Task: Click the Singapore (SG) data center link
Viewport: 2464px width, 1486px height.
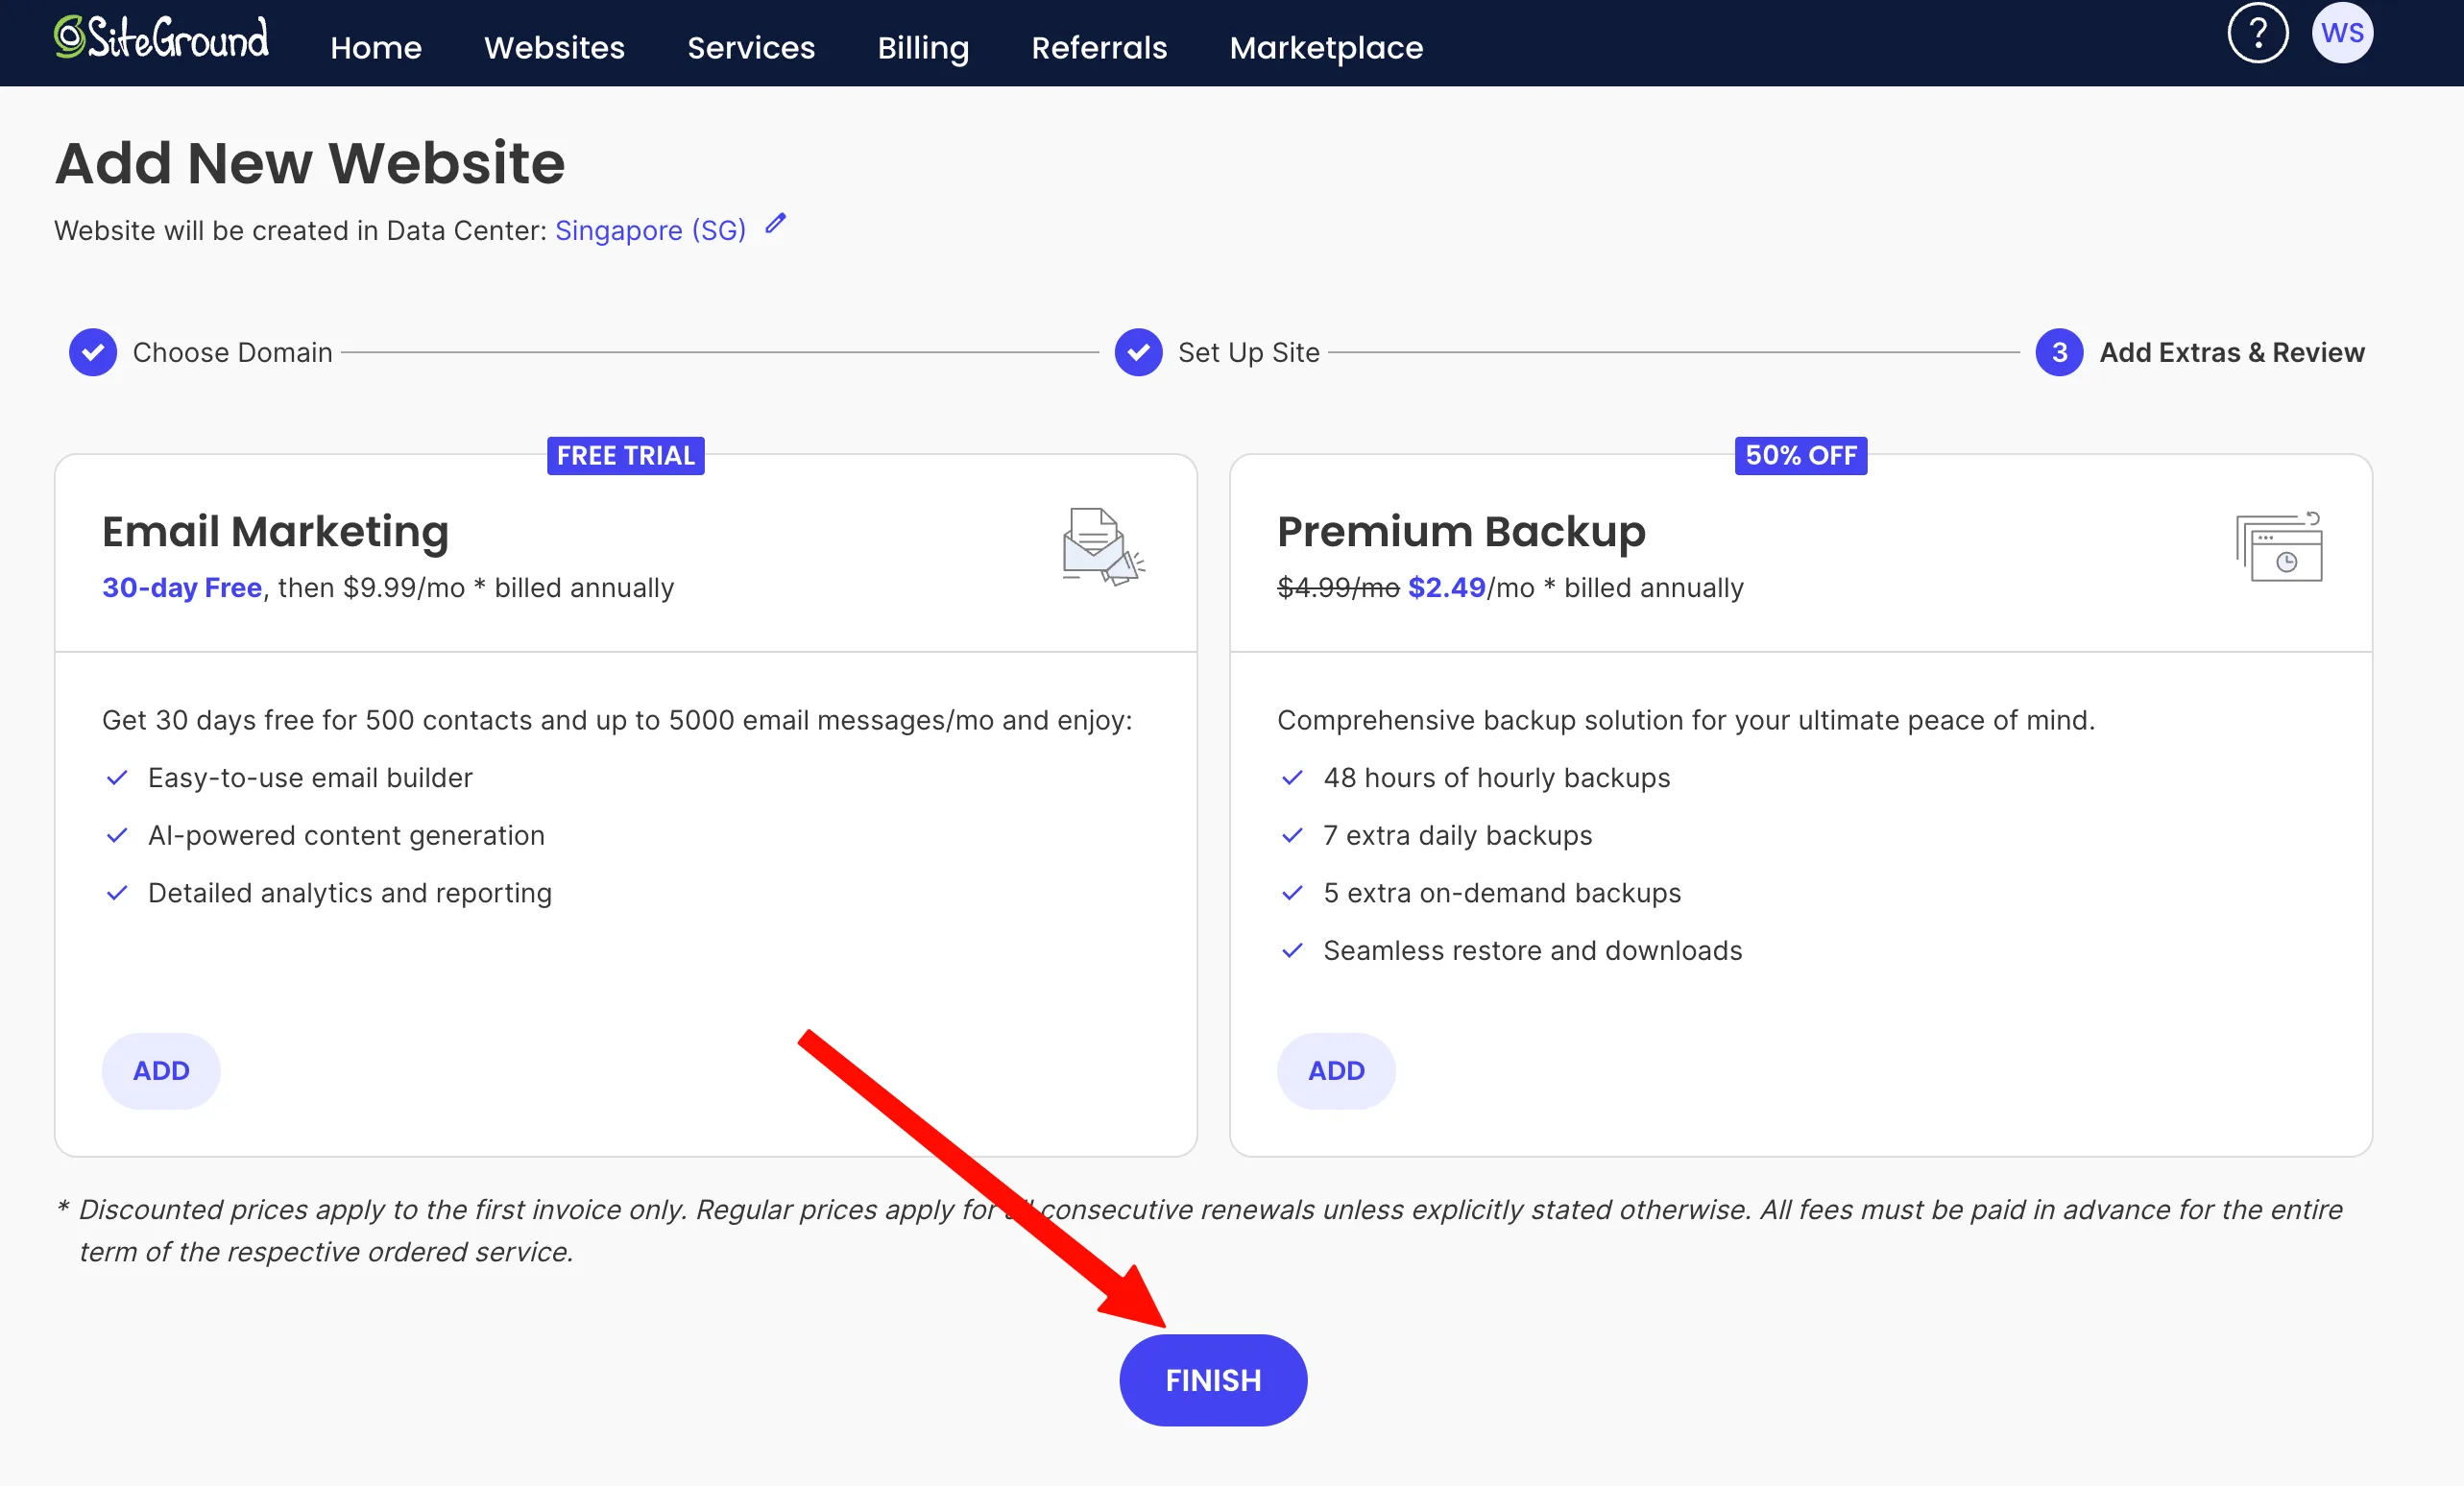Action: (x=650, y=230)
